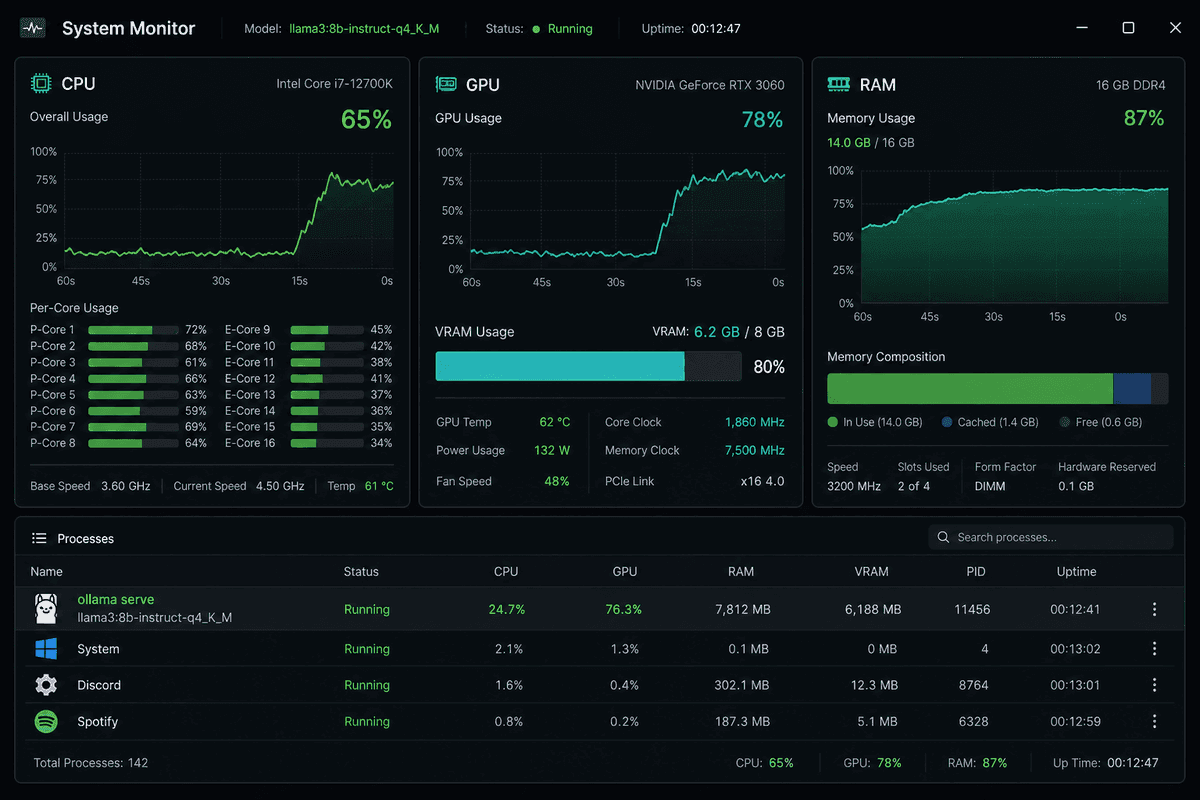Image resolution: width=1200 pixels, height=800 pixels.
Task: Click the Fan Speed 48% value
Action: (x=557, y=481)
